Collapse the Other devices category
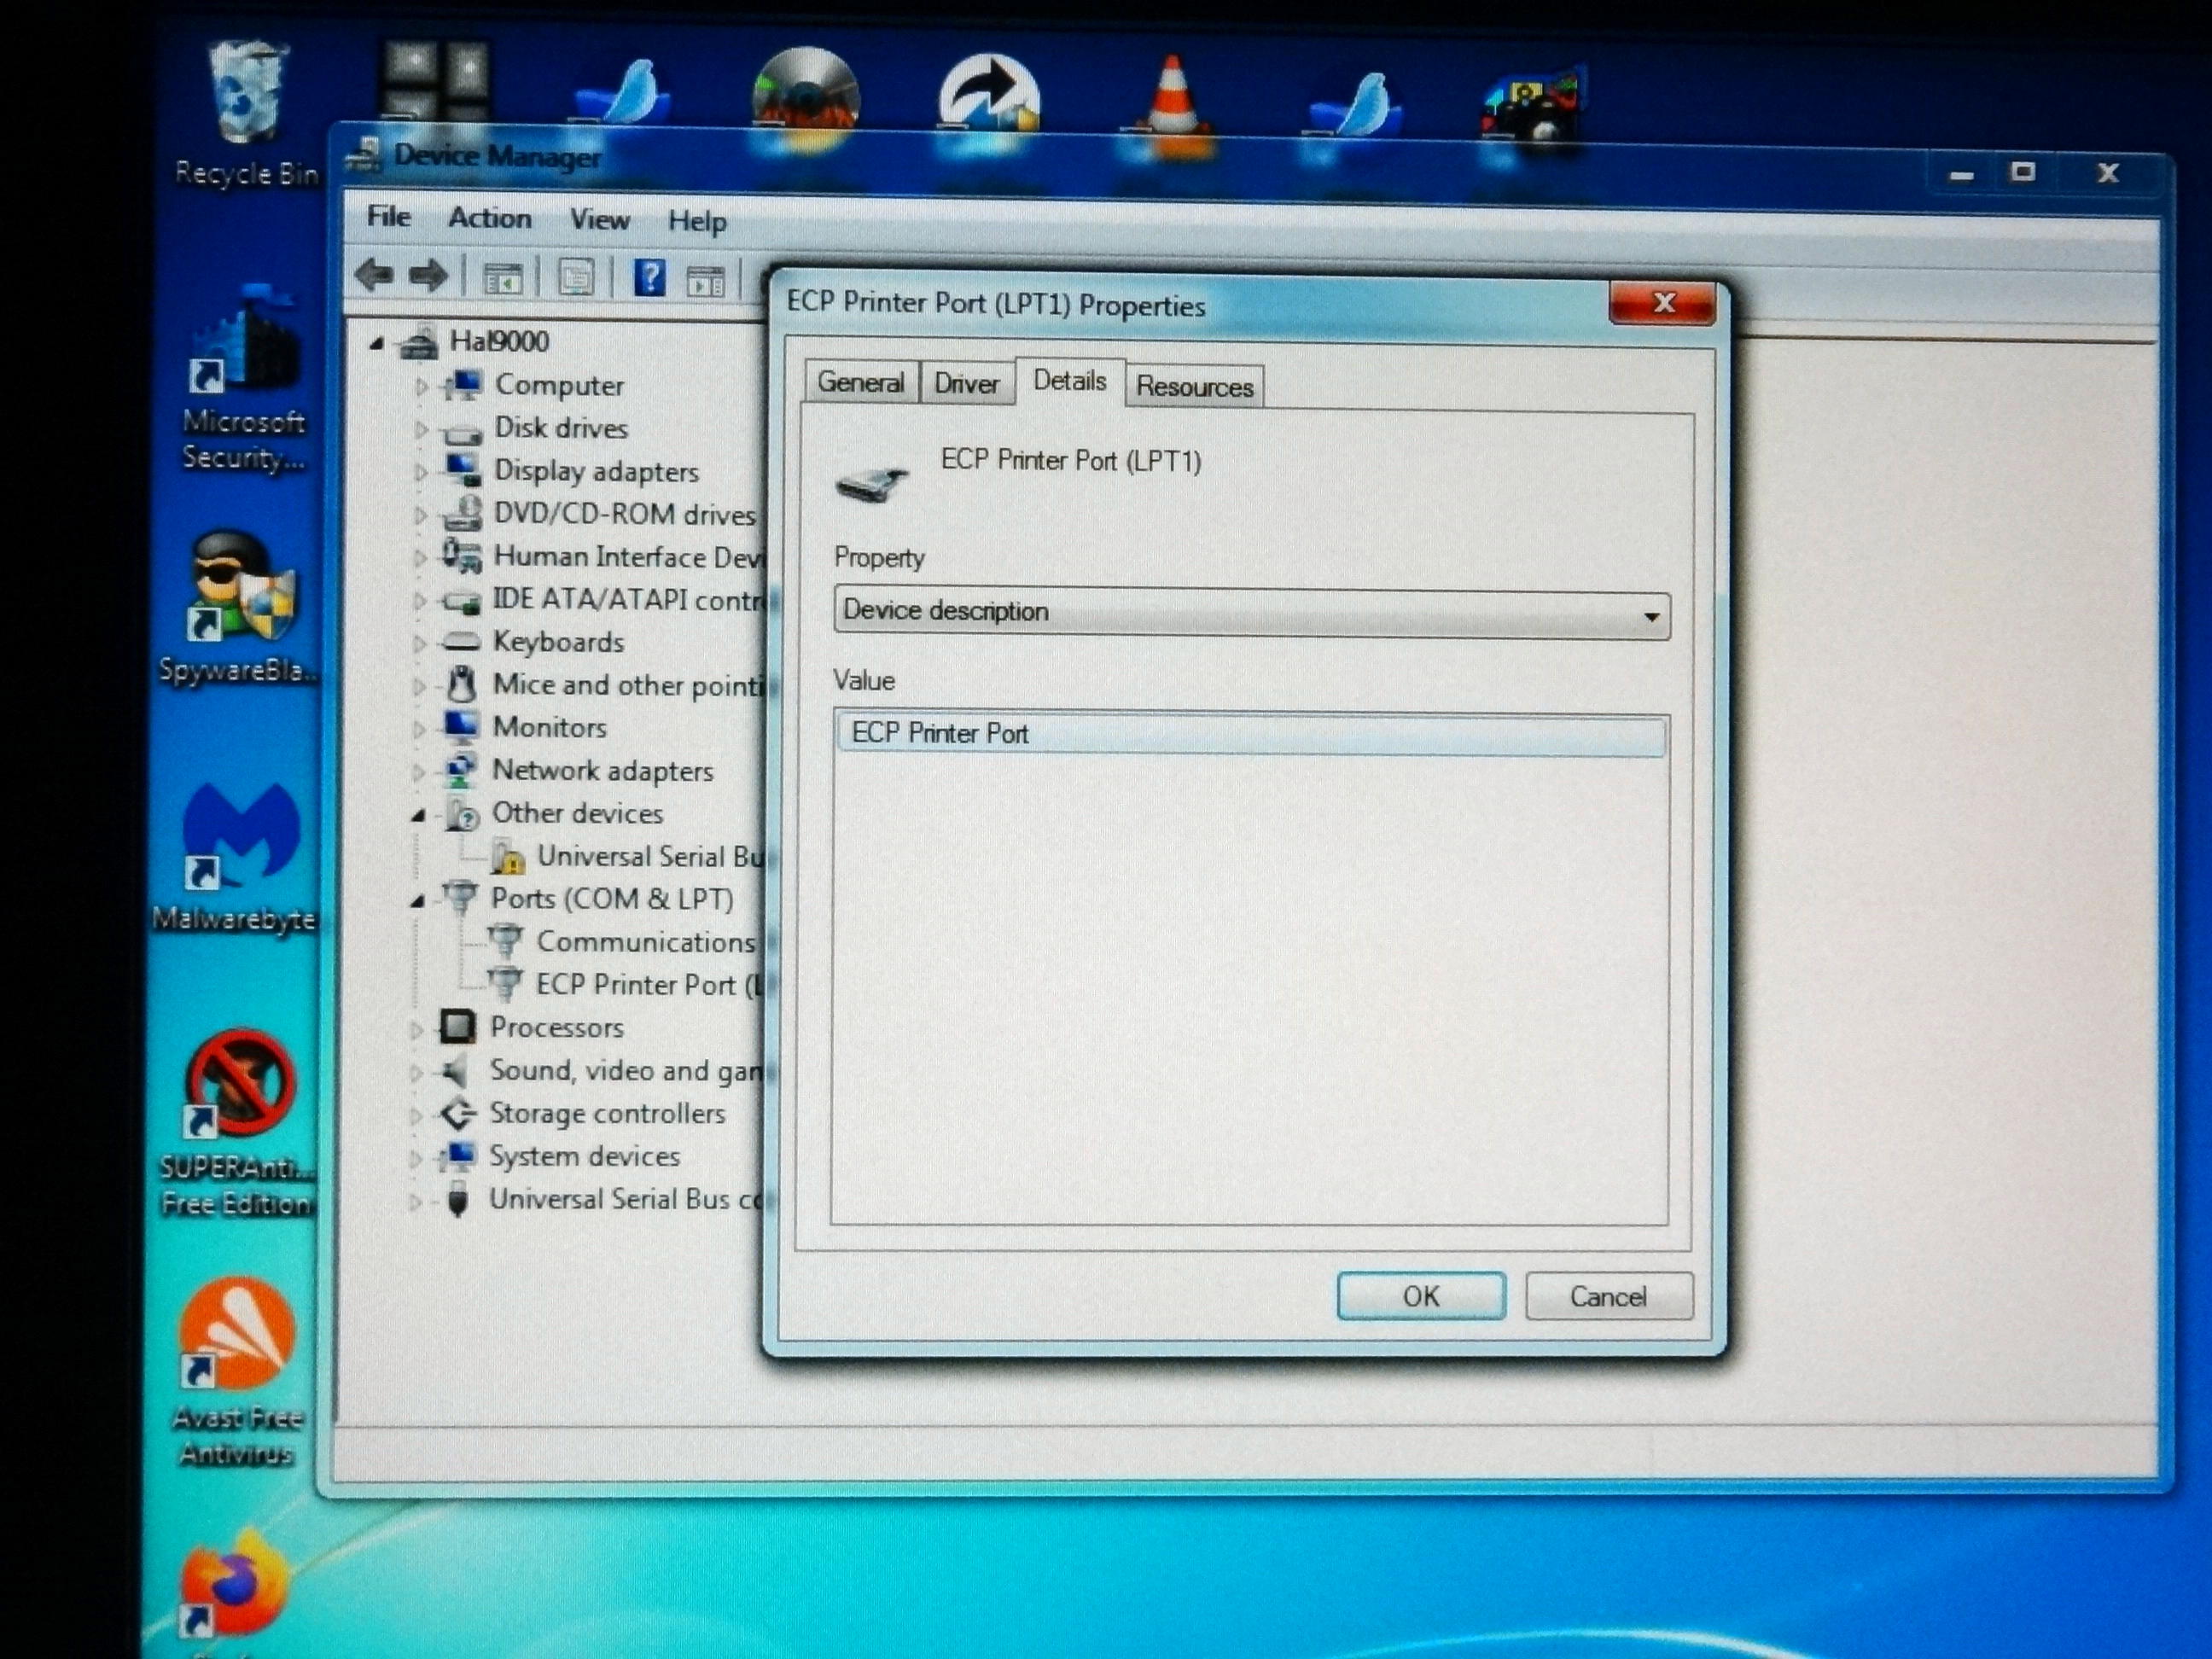The image size is (2212, 1659). pyautogui.click(x=418, y=815)
